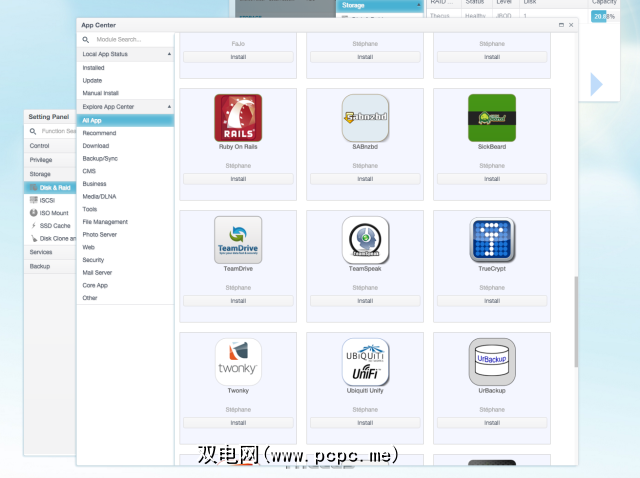Collapse the Explore App Center section
640x478 pixels.
coord(169,107)
